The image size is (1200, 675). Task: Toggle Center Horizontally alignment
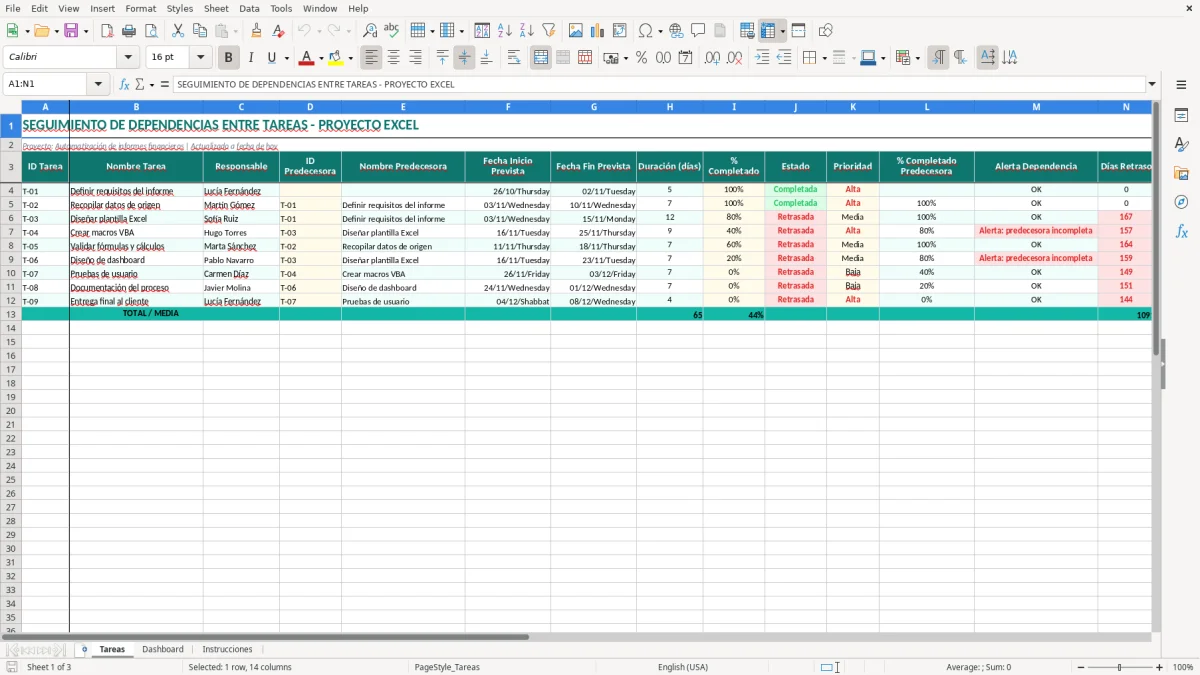pyautogui.click(x=394, y=58)
